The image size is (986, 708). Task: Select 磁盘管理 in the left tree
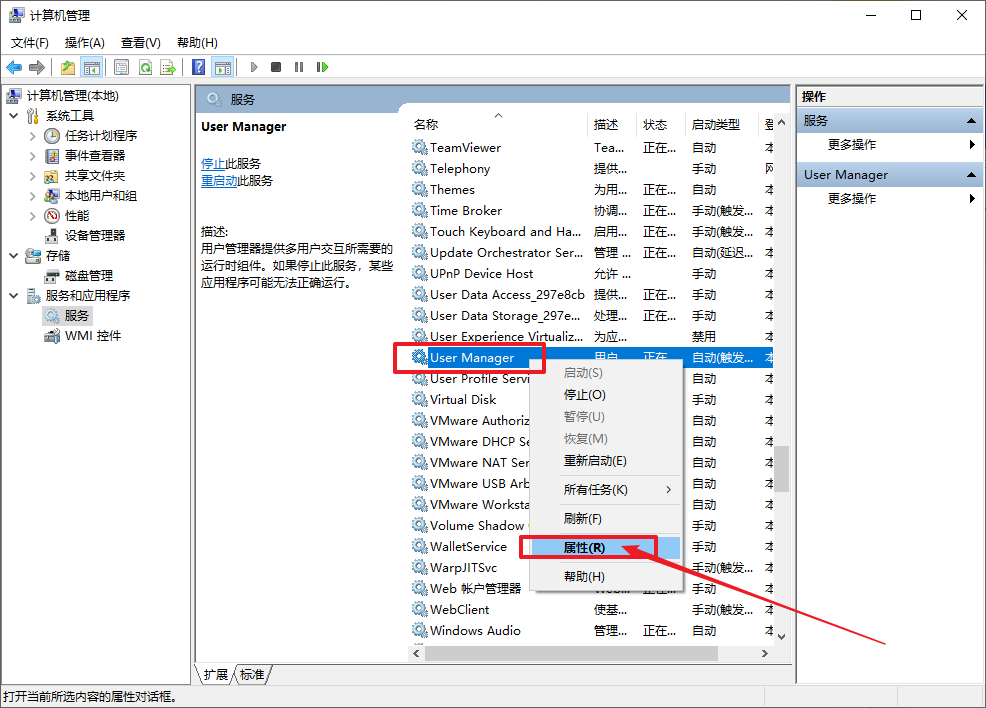(x=89, y=275)
